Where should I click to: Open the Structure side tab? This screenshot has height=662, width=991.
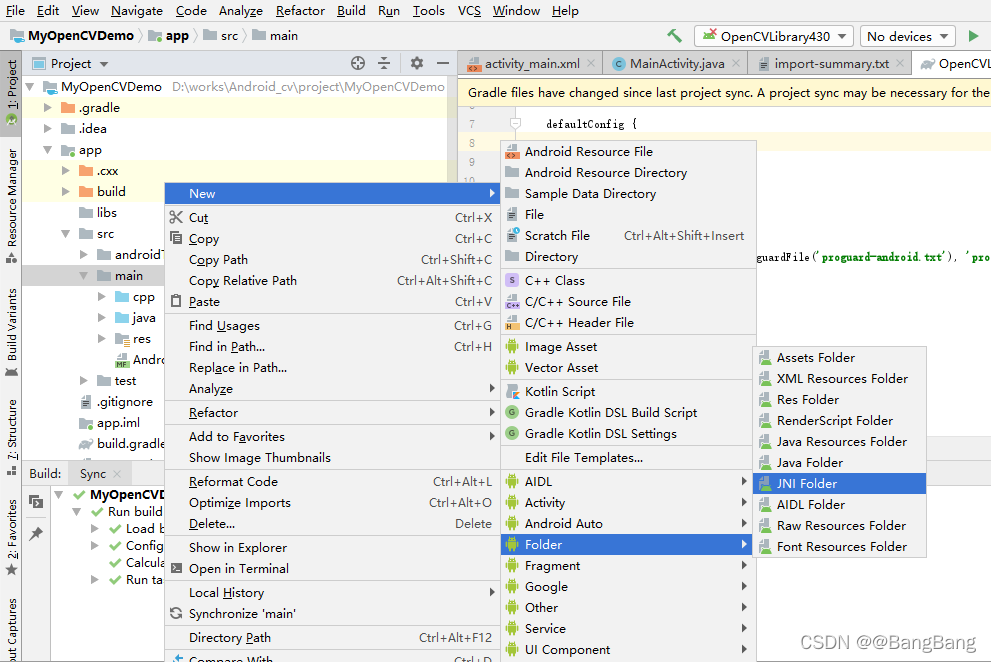[x=11, y=437]
